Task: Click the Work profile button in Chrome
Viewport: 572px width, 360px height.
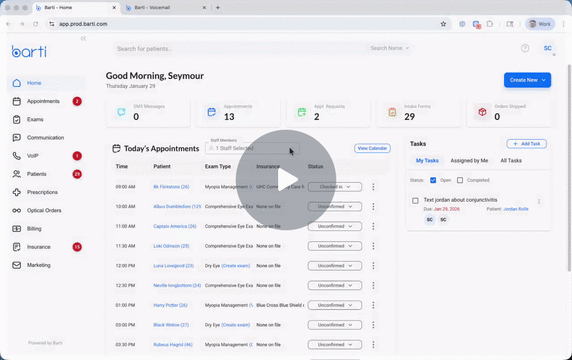Action: click(x=540, y=24)
